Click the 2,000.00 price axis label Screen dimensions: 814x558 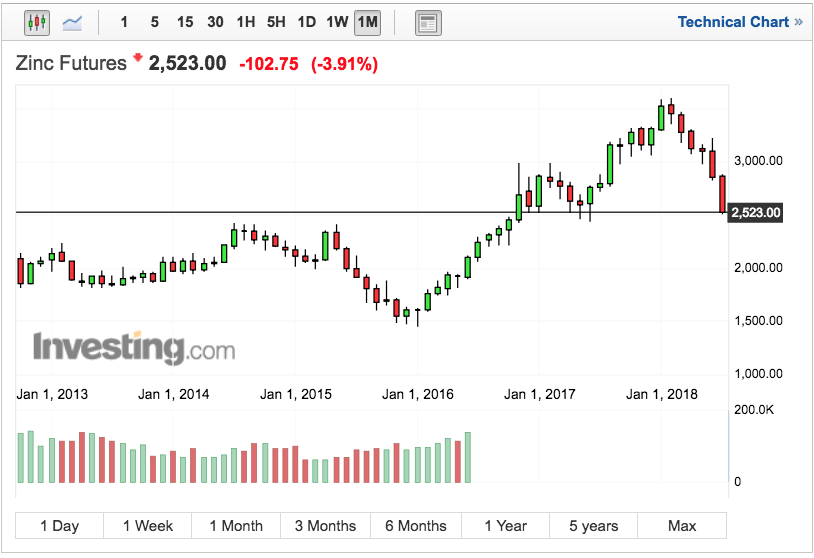coord(758,267)
